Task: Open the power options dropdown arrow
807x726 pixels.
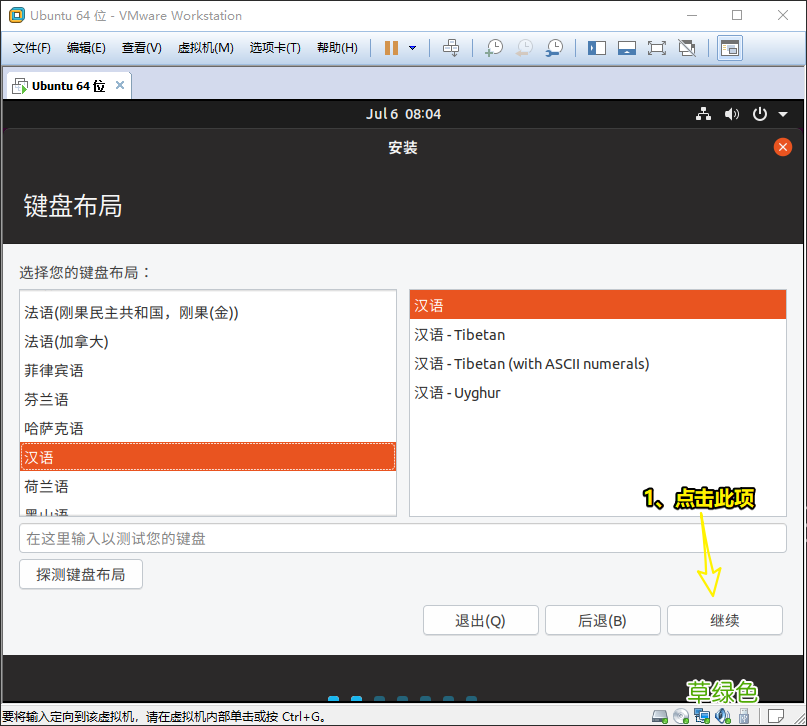Action: 412,48
